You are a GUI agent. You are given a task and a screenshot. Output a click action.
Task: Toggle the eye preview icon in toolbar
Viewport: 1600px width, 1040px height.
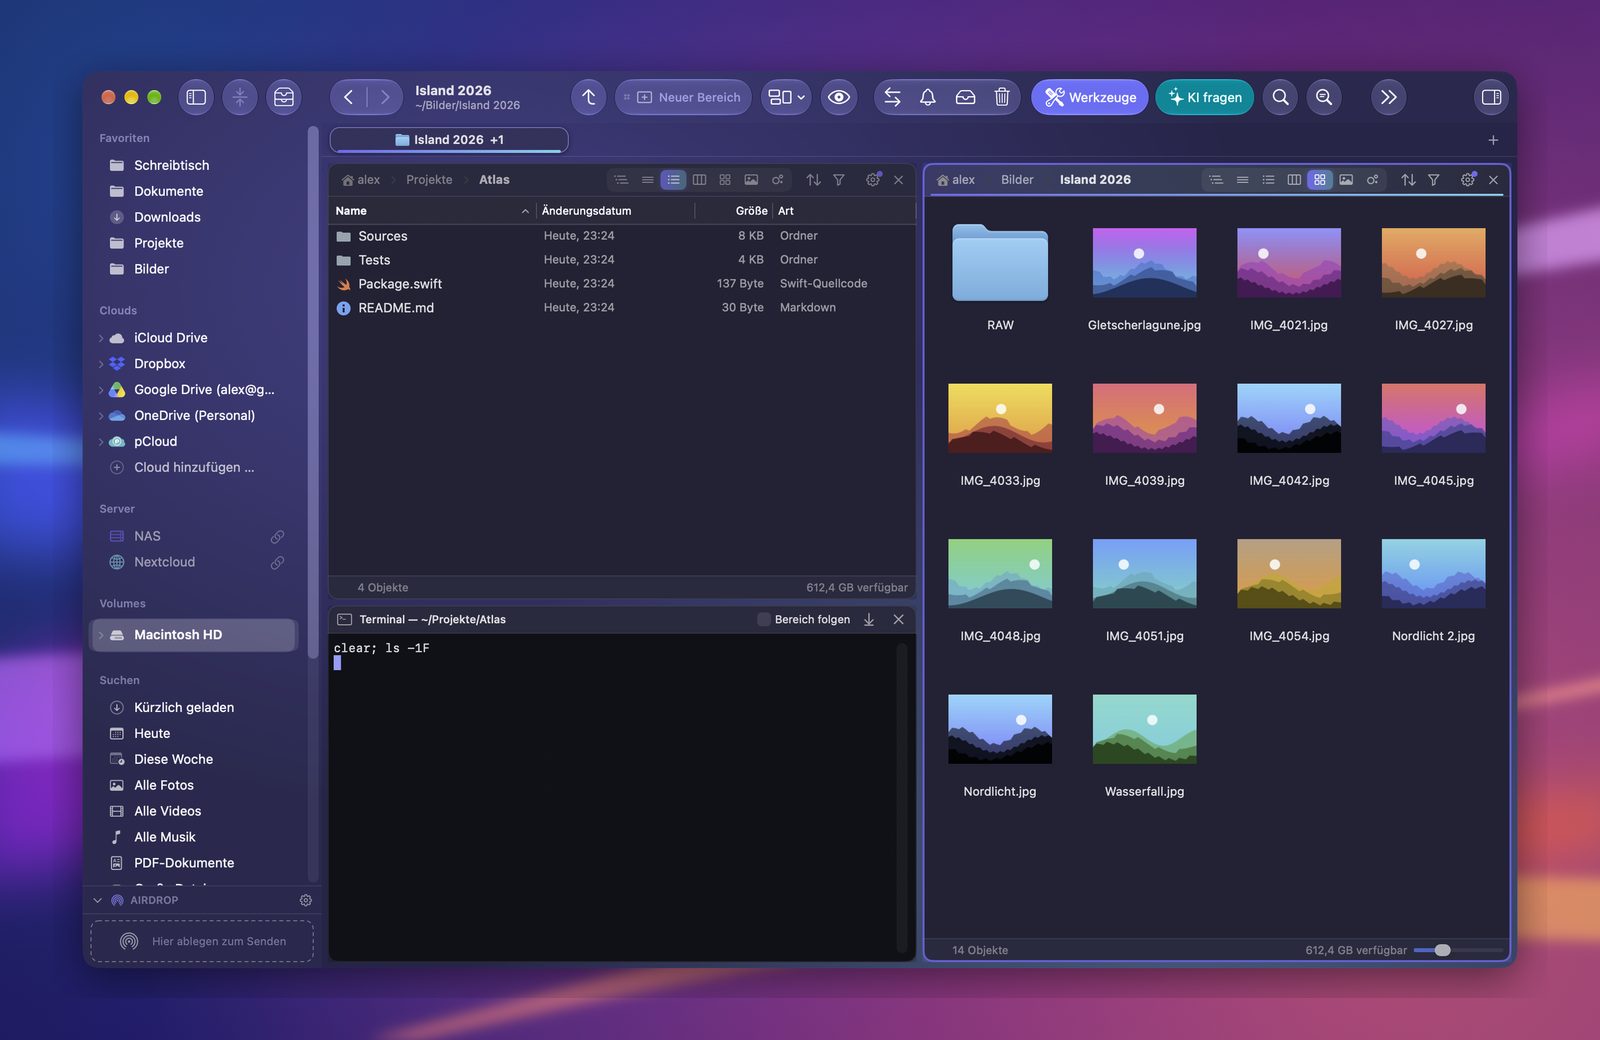[839, 97]
